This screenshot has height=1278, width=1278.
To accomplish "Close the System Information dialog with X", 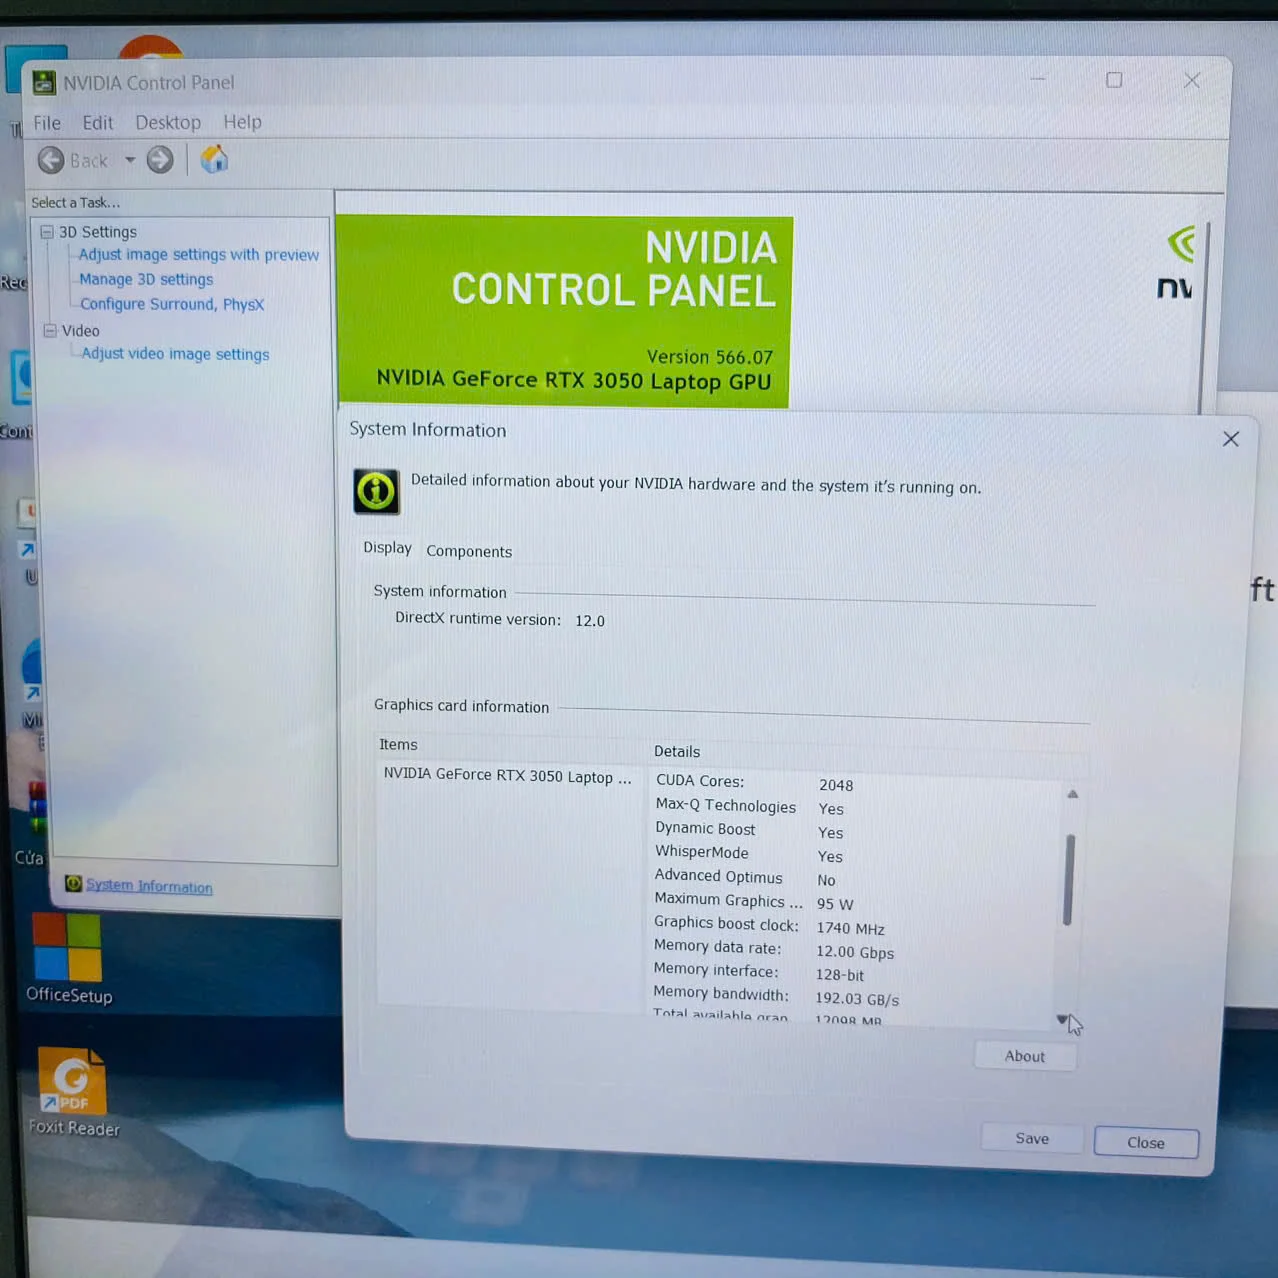I will (1231, 439).
